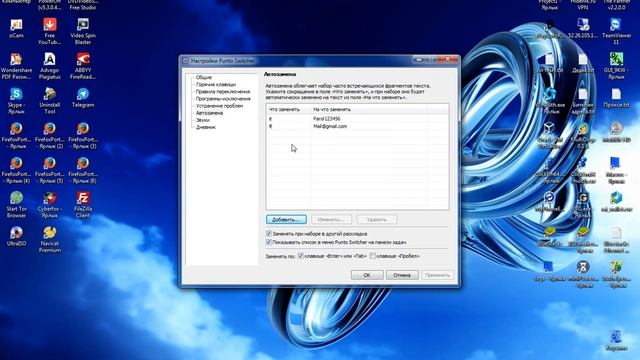Screen dimensions: 640x360
Task: Toggle 'Заменять при наборе в другой раскладке' checkbox
Action: [x=269, y=234]
